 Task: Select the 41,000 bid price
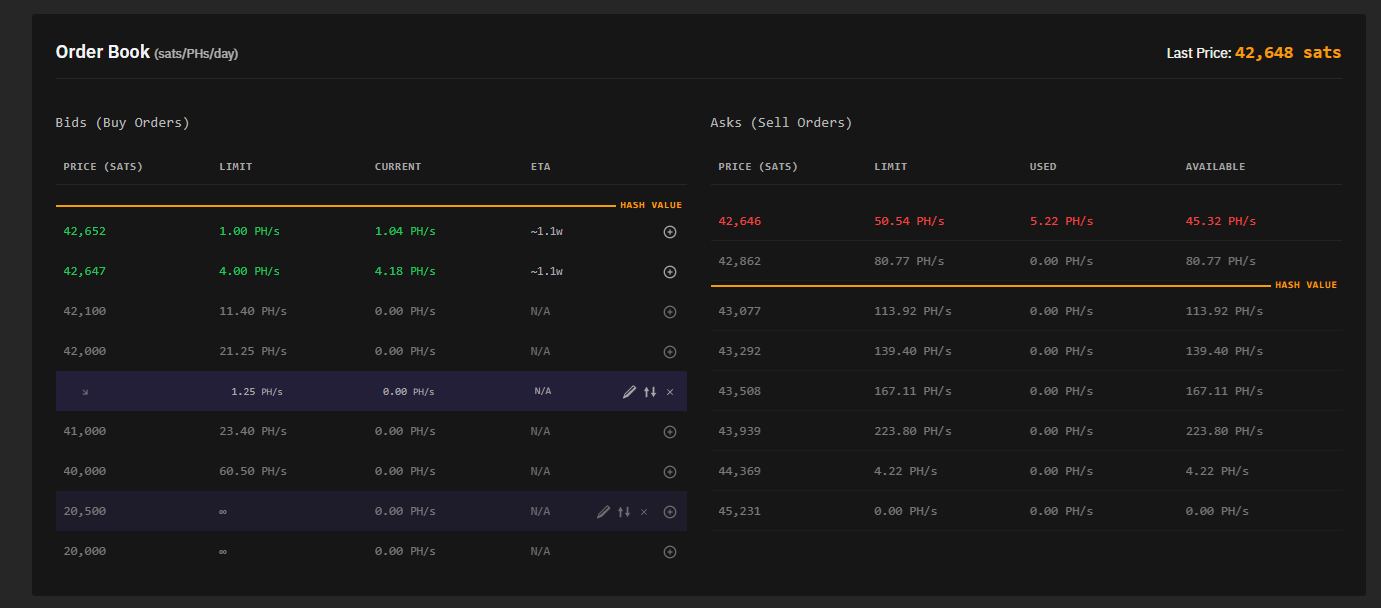84,431
